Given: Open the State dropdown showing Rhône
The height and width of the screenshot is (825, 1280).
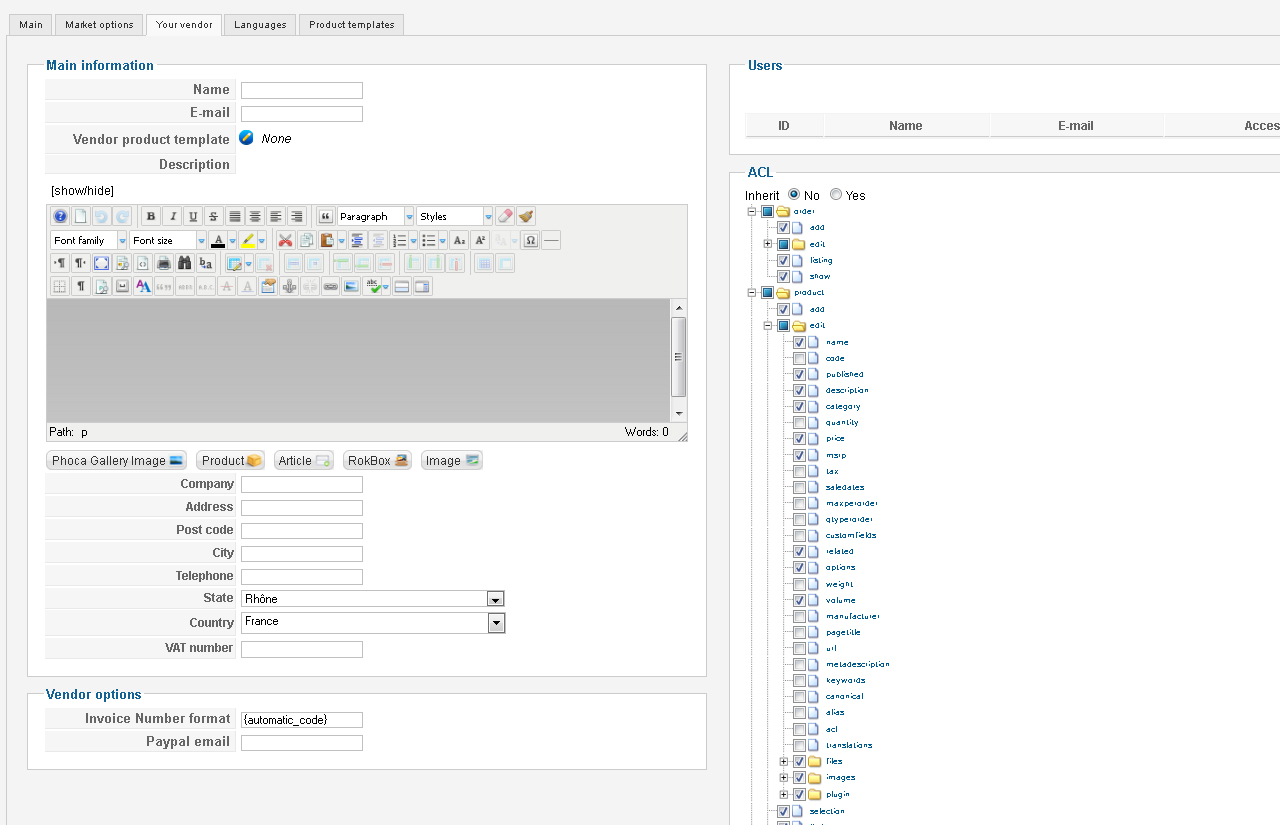Looking at the screenshot, I should pos(495,599).
